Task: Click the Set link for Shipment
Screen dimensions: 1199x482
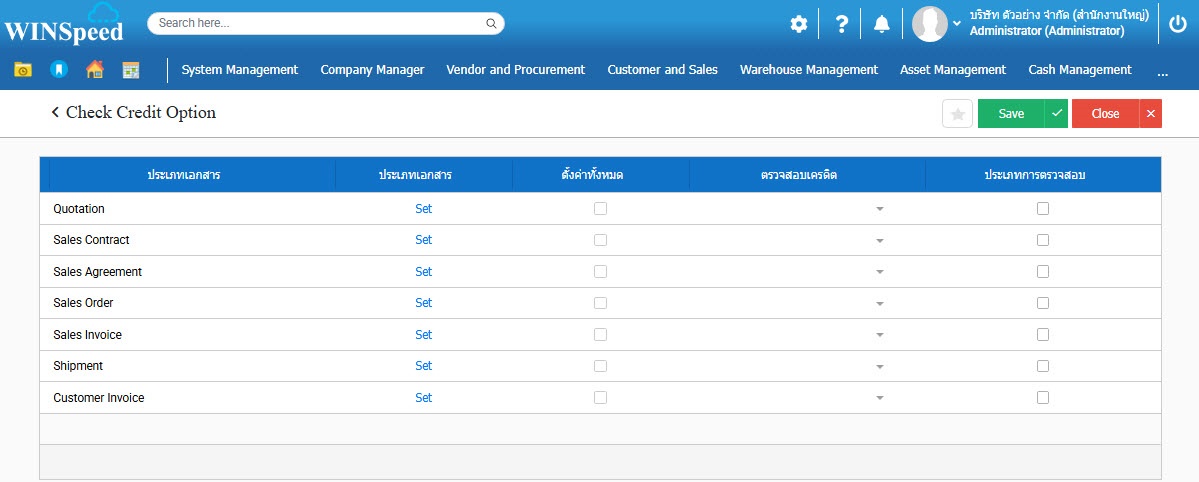Action: pyautogui.click(x=424, y=366)
